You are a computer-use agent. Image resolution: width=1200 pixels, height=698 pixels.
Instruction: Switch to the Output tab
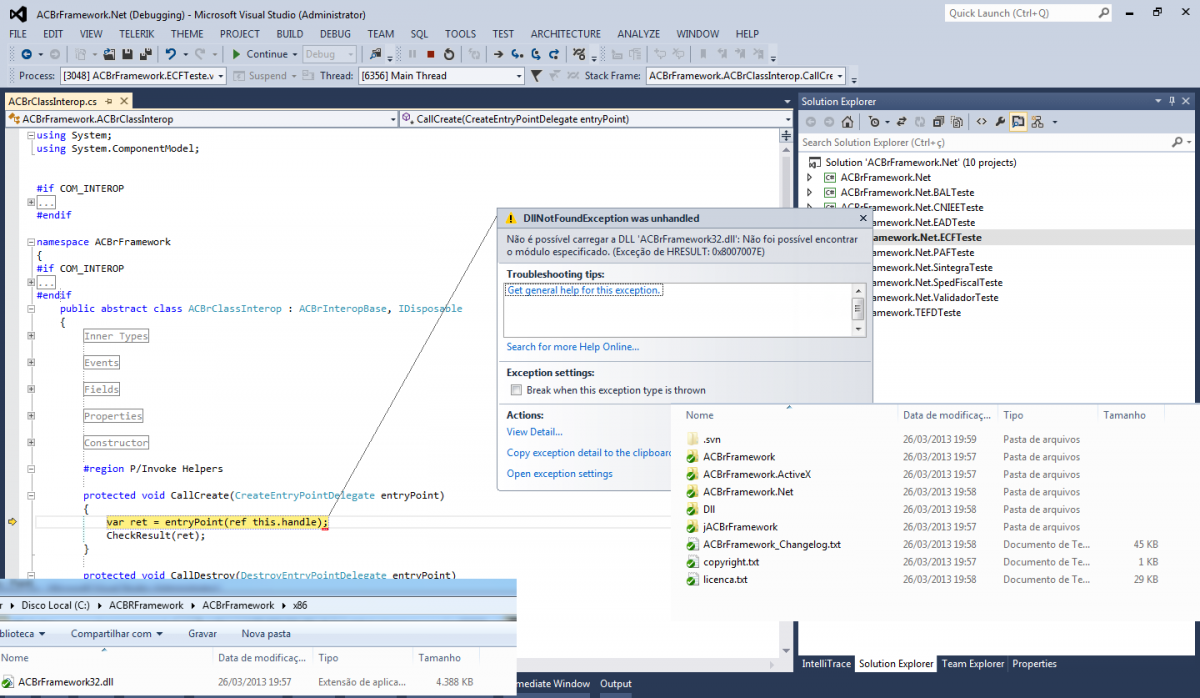point(616,684)
